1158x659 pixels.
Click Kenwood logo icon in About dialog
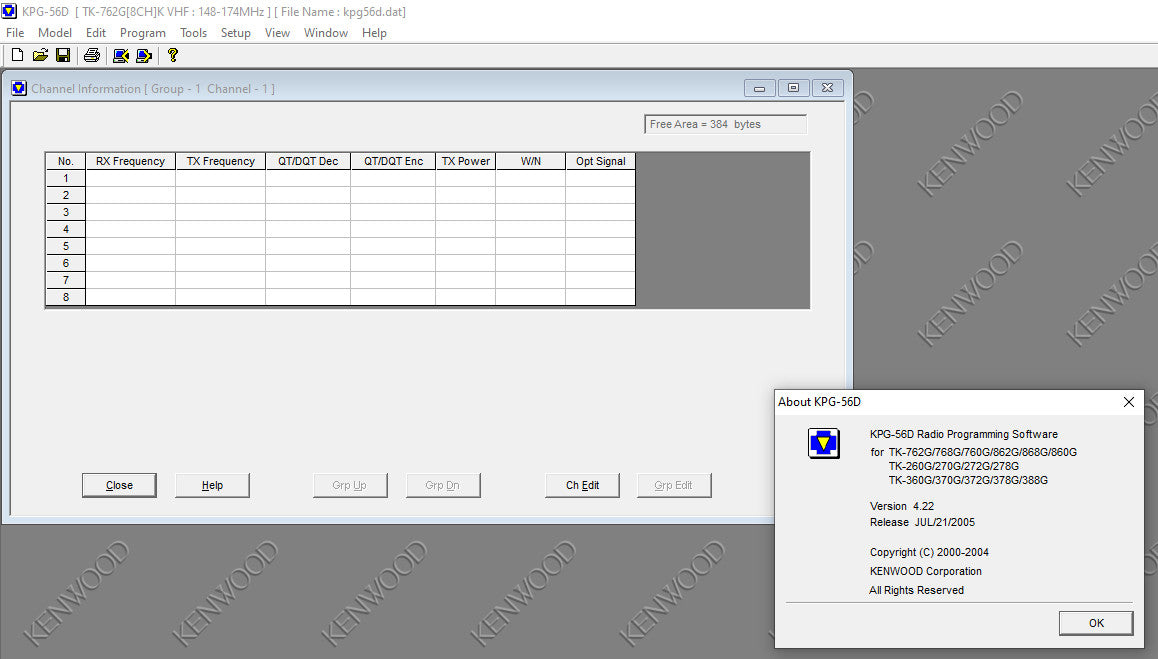[823, 443]
